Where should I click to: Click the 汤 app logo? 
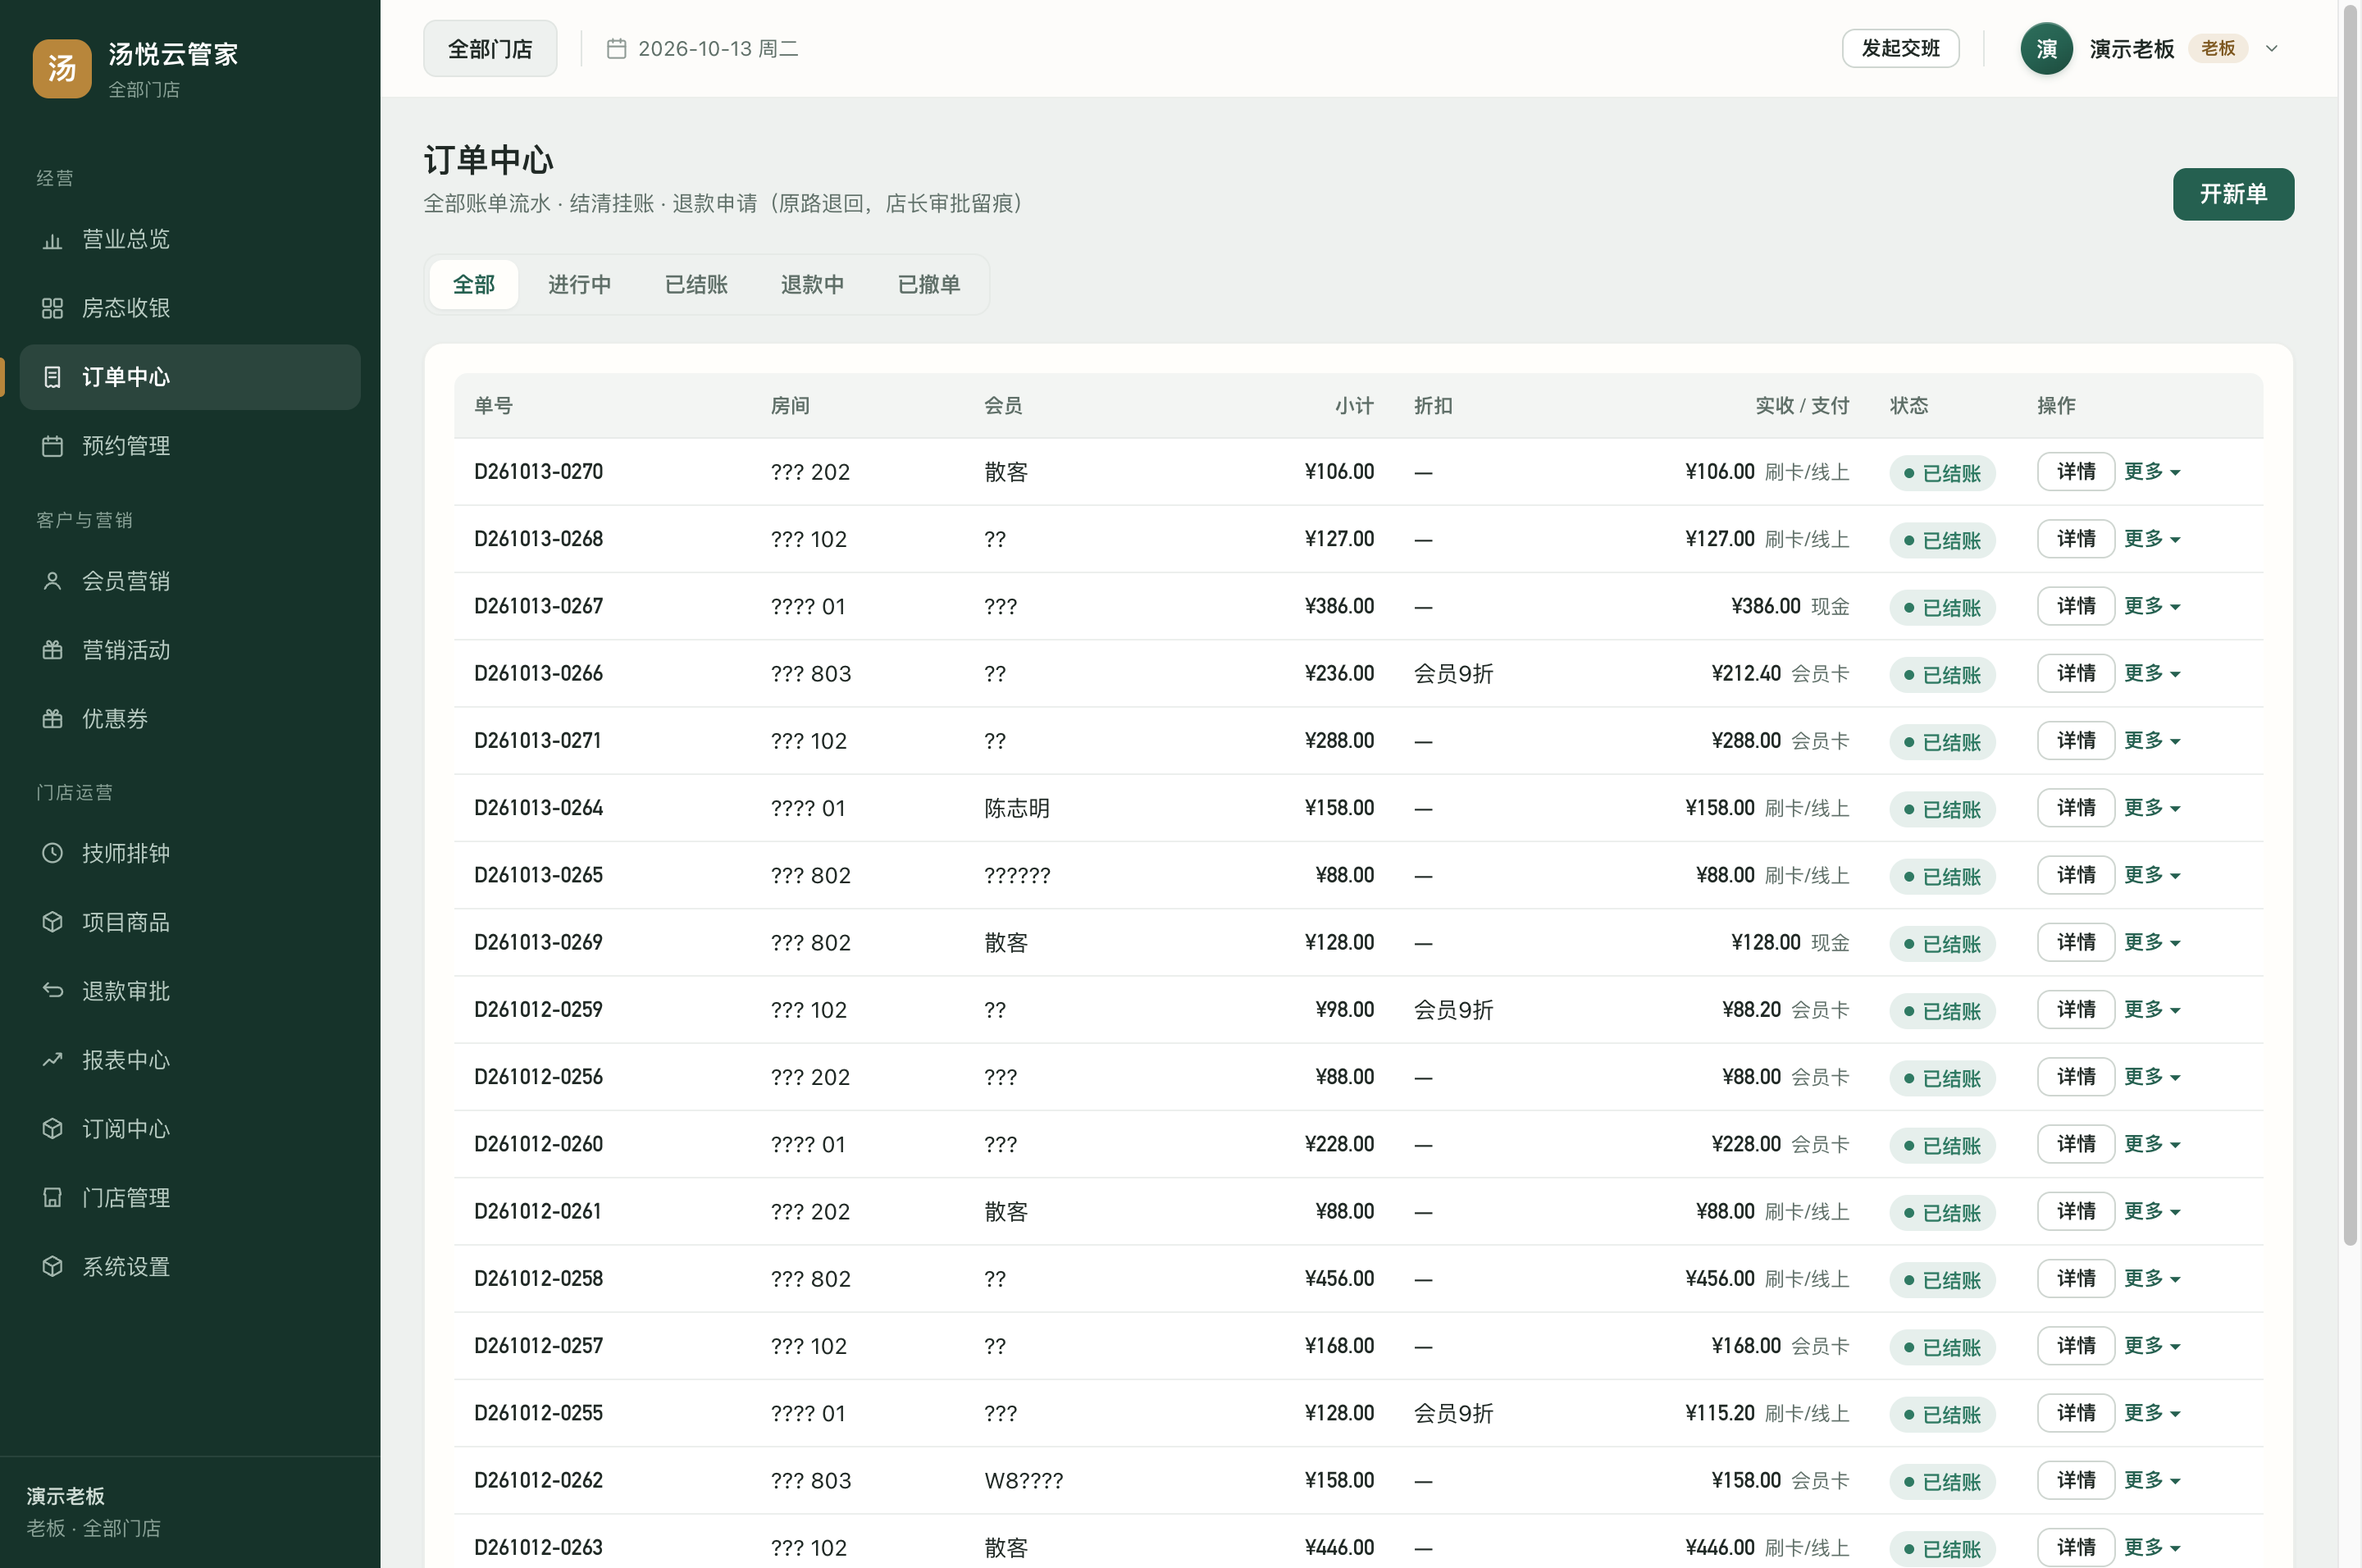[x=62, y=68]
